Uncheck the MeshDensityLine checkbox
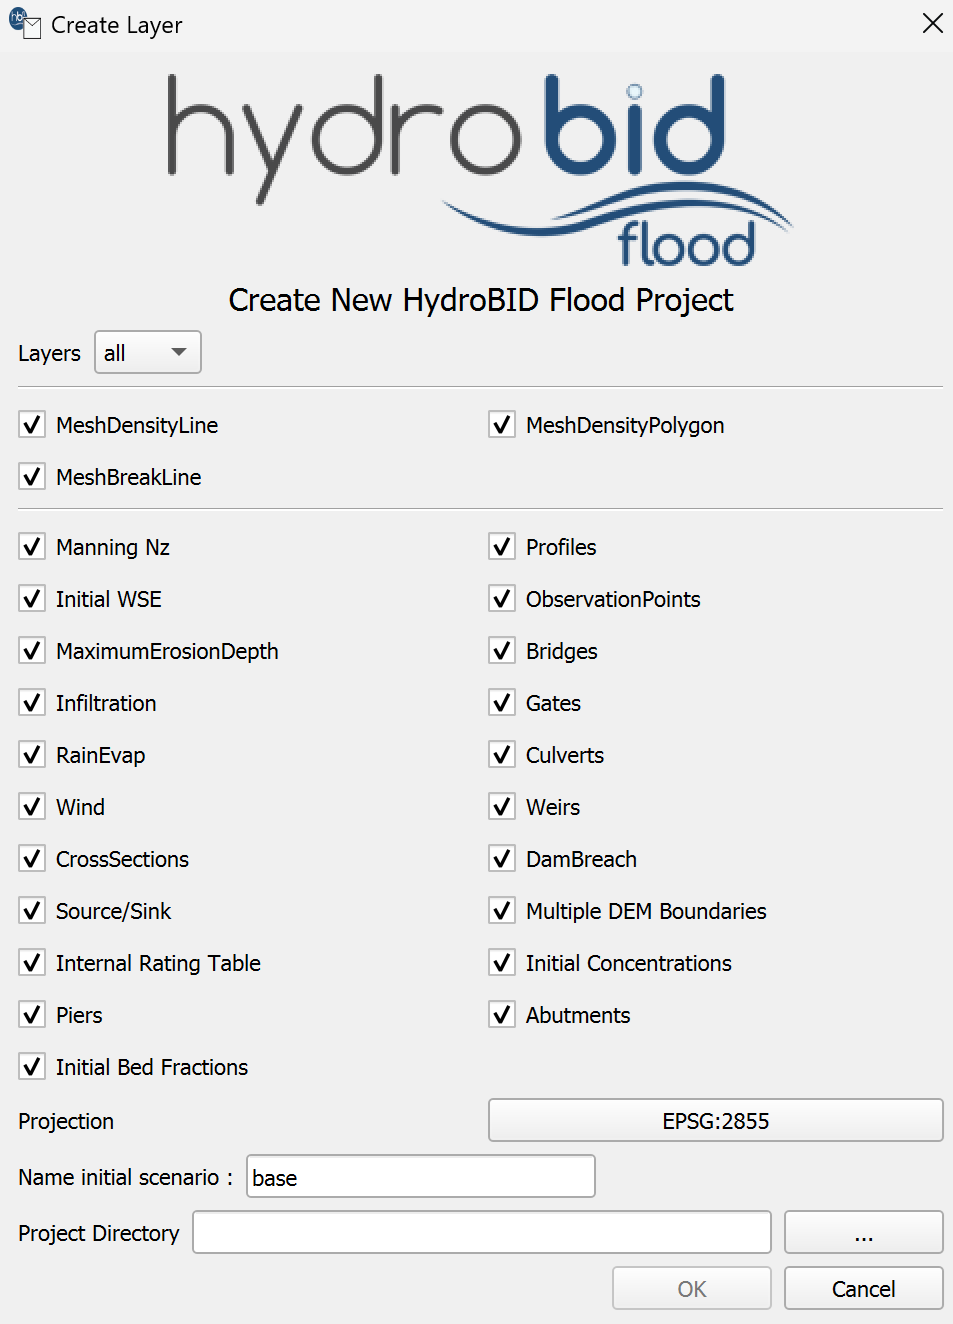 pos(32,425)
